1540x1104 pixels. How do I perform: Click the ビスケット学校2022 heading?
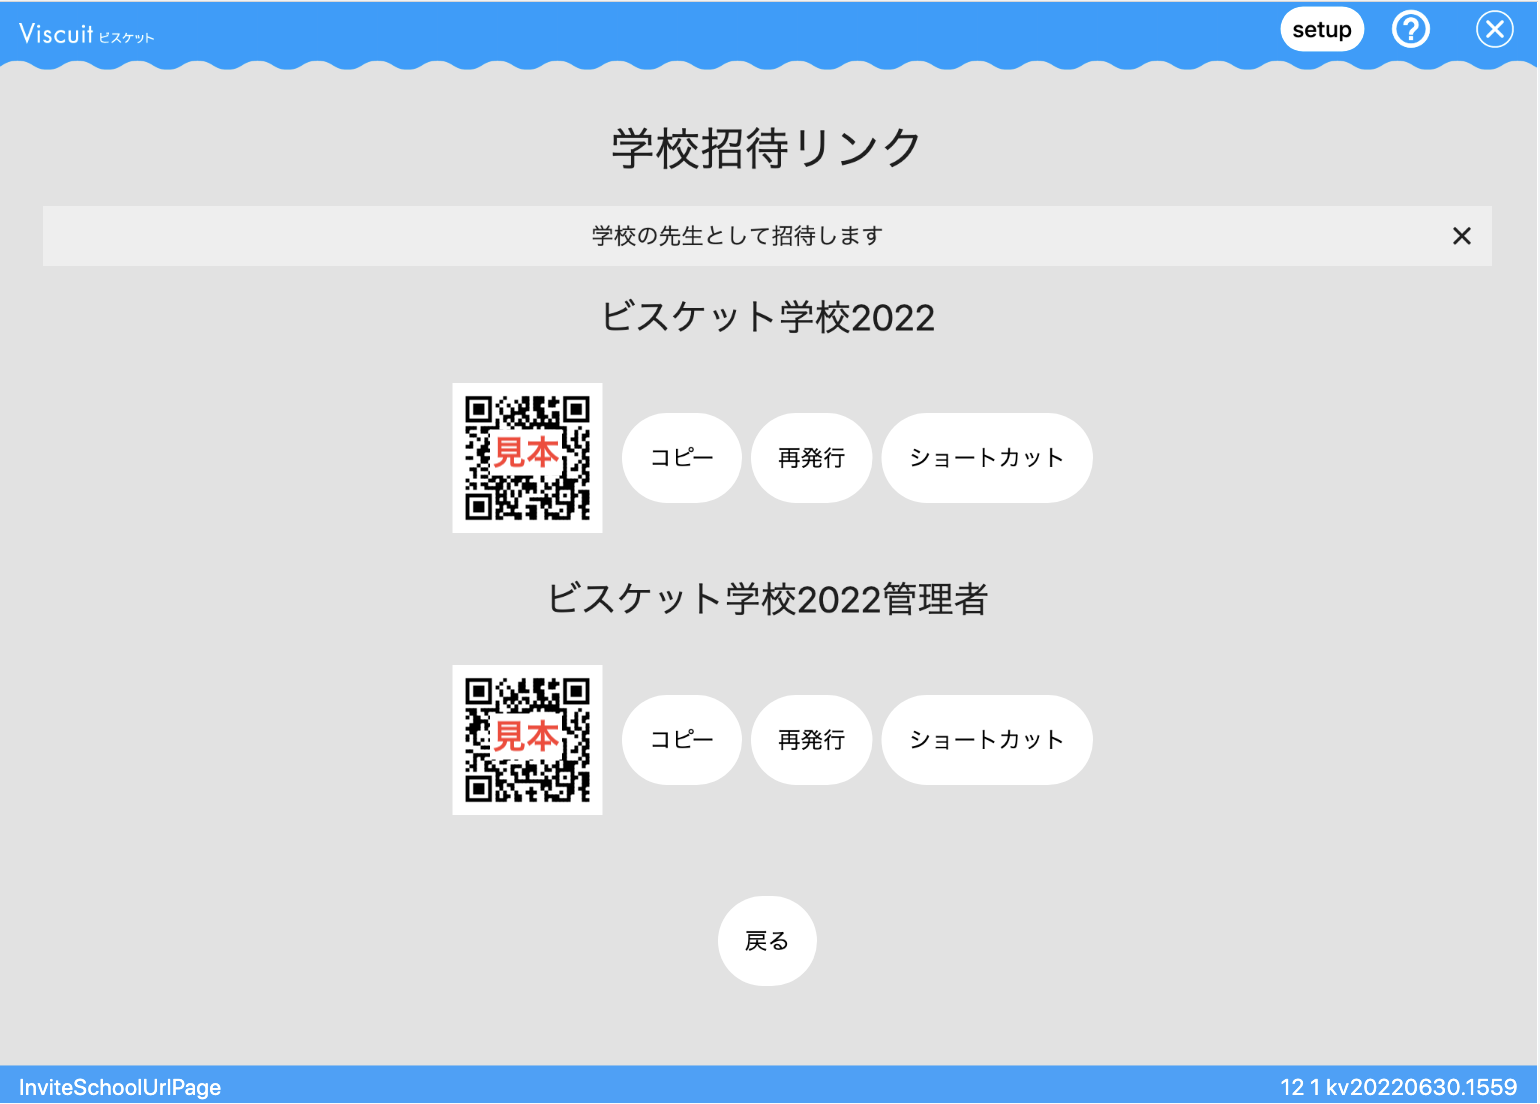[x=768, y=318]
